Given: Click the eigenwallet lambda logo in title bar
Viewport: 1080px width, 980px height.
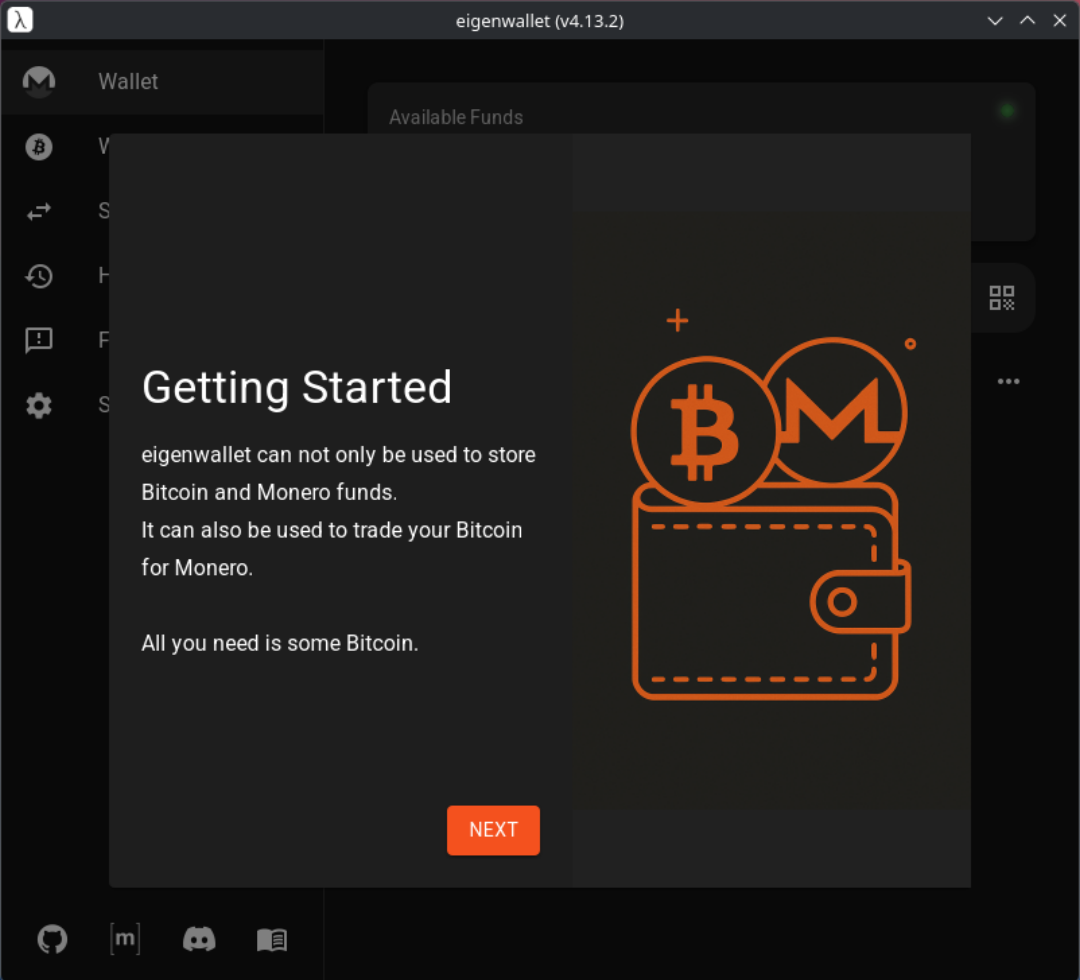Looking at the screenshot, I should coord(20,19).
